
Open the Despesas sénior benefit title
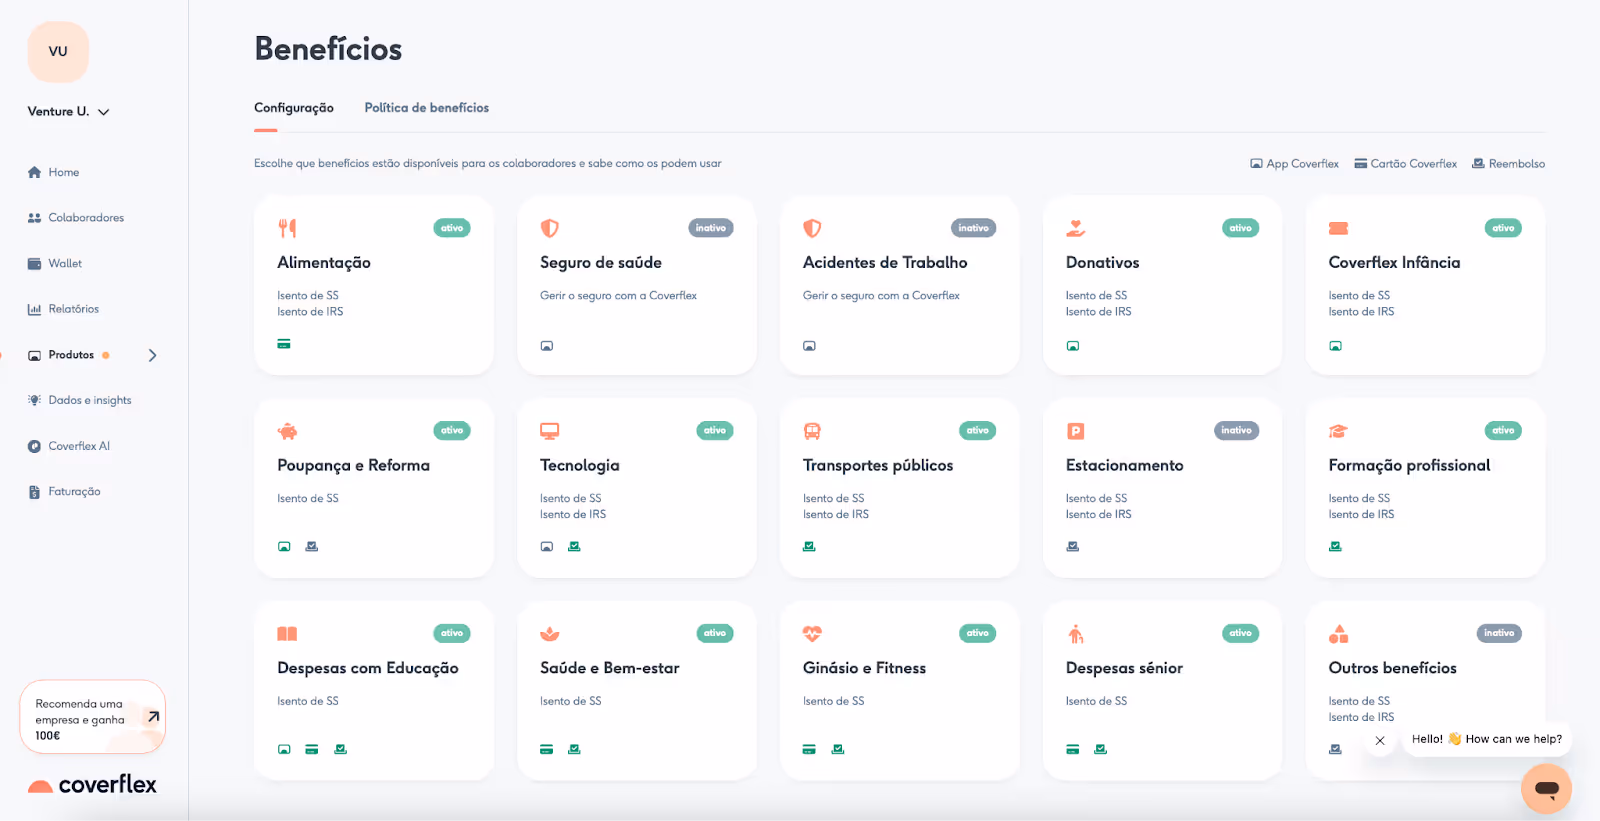pos(1124,668)
